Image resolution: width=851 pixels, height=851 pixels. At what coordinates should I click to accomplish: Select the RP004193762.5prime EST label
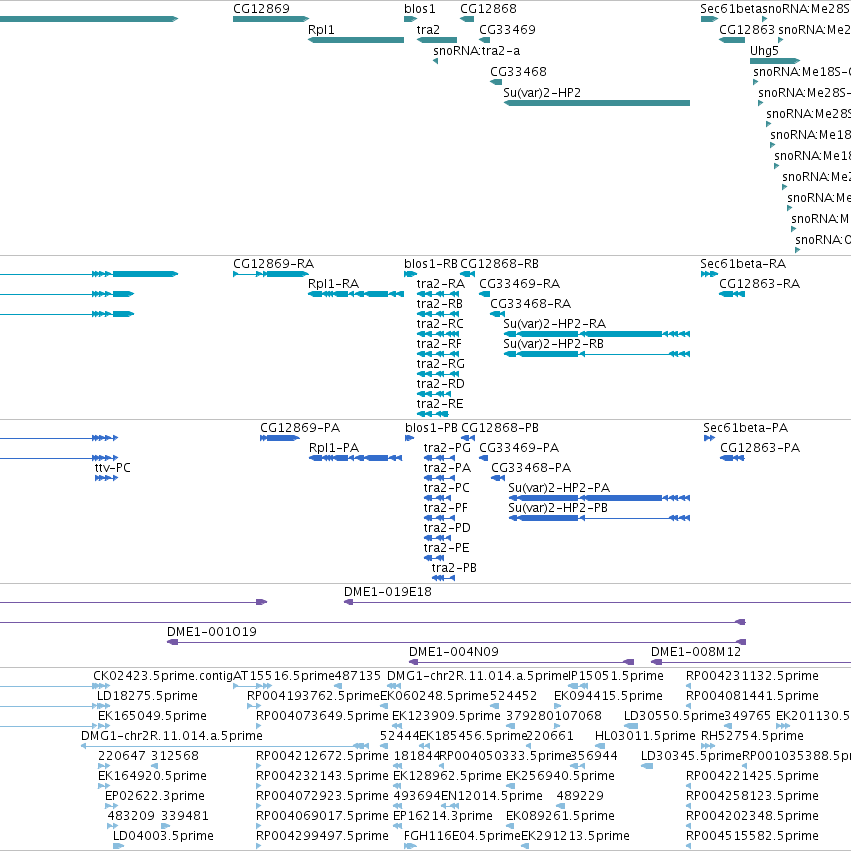[313, 696]
